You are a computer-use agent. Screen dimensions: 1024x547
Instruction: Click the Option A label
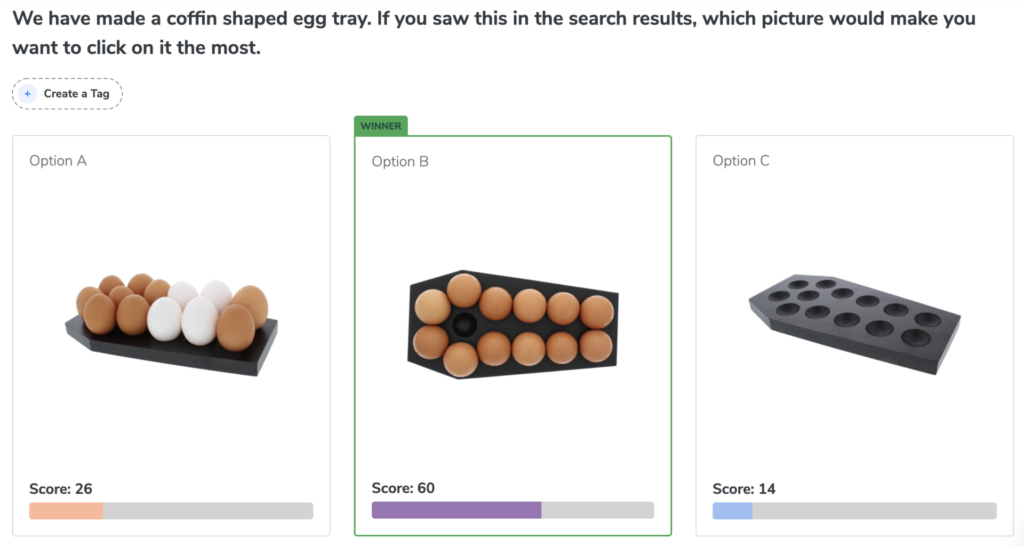[58, 161]
